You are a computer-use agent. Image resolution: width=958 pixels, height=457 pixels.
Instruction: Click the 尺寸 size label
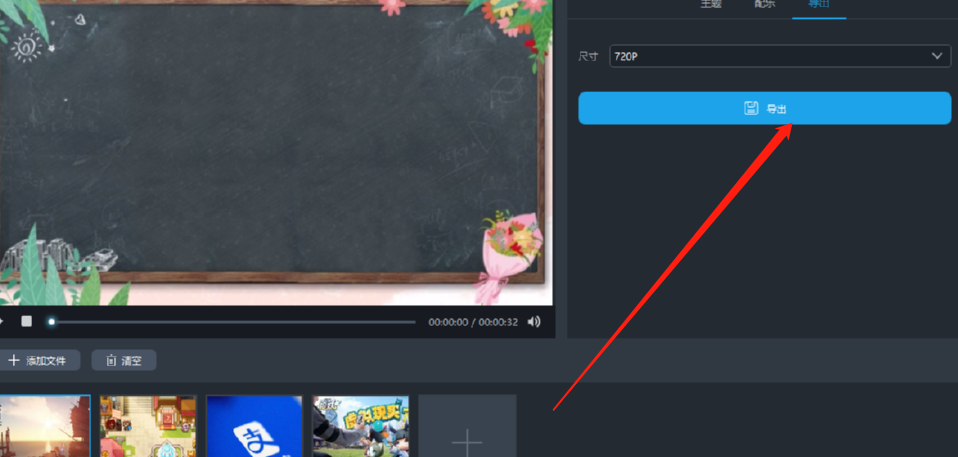pos(588,56)
